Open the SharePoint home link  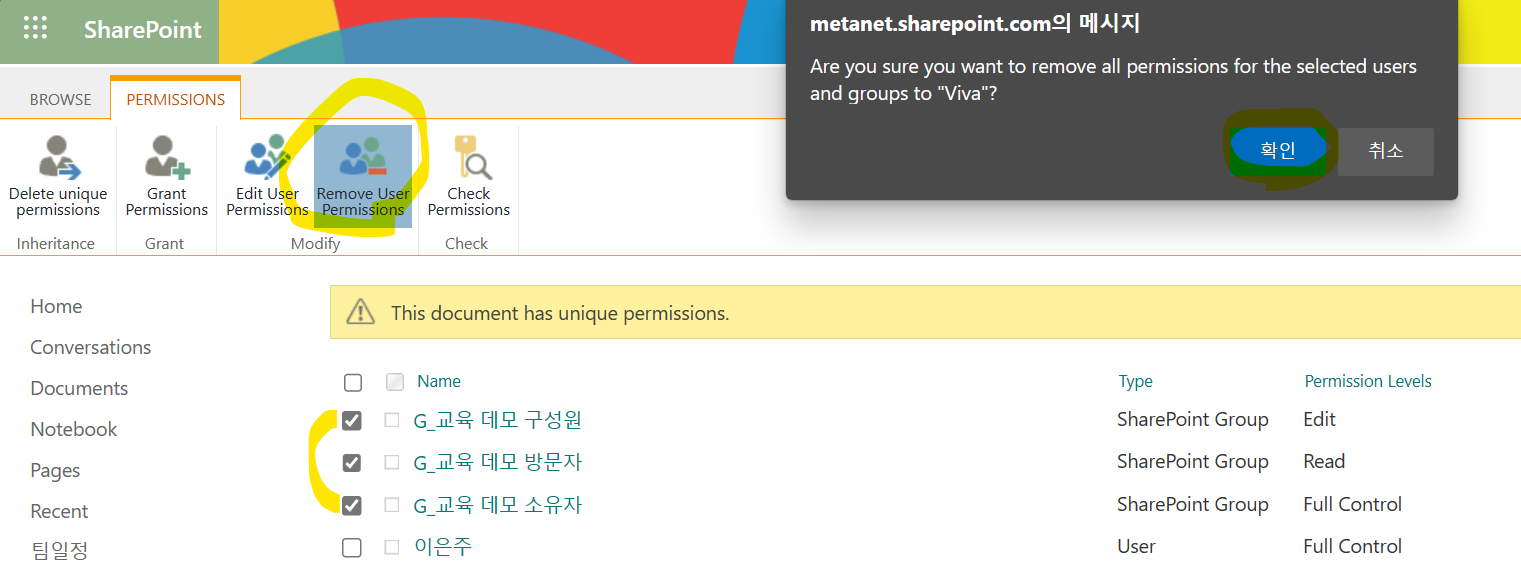coord(142,30)
